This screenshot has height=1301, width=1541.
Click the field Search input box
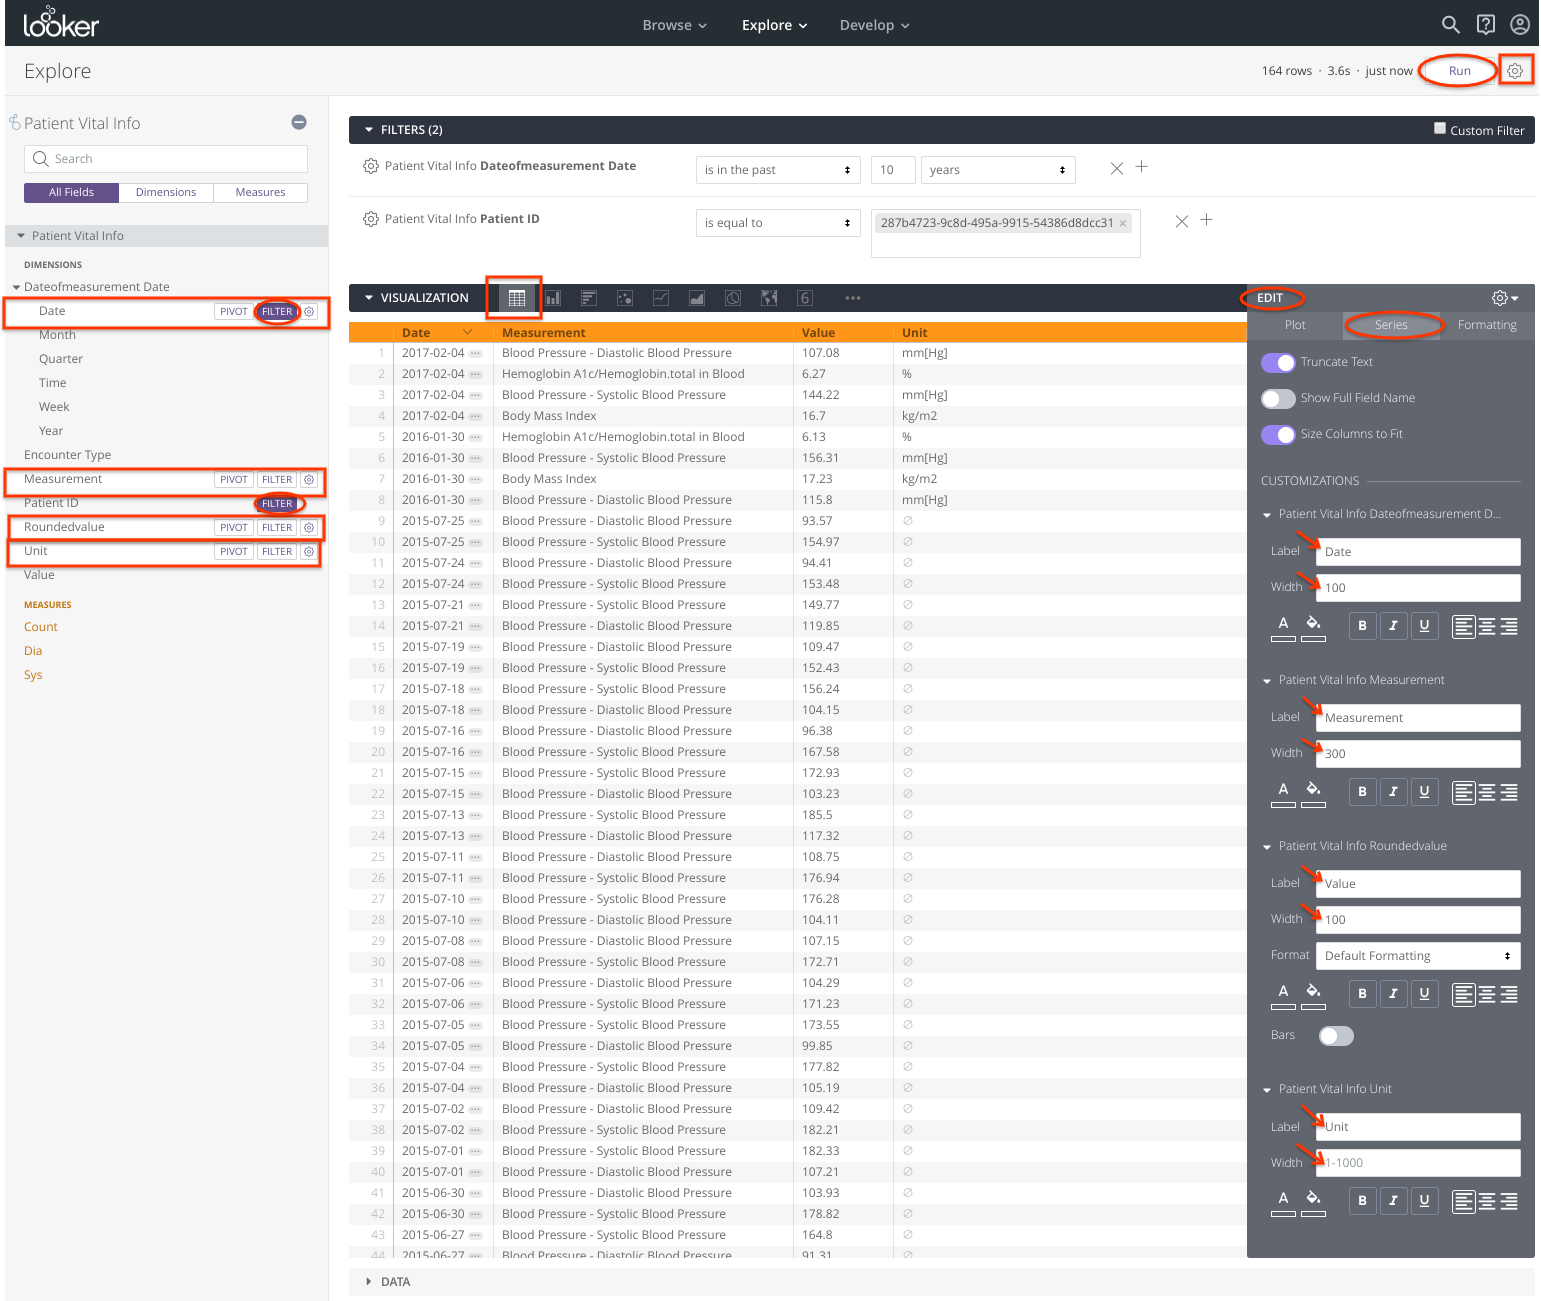[166, 159]
